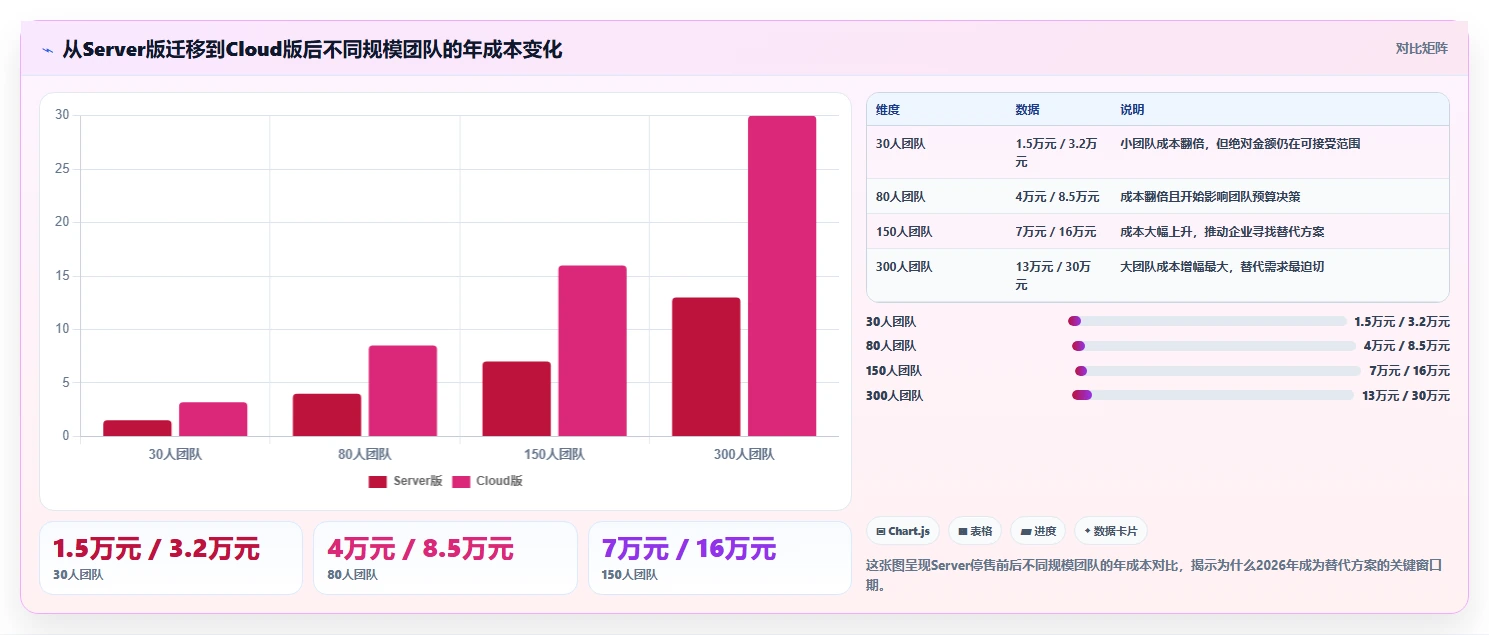Click description 大团队成本增幅最大,替代需求最迫切

[x=1222, y=267]
